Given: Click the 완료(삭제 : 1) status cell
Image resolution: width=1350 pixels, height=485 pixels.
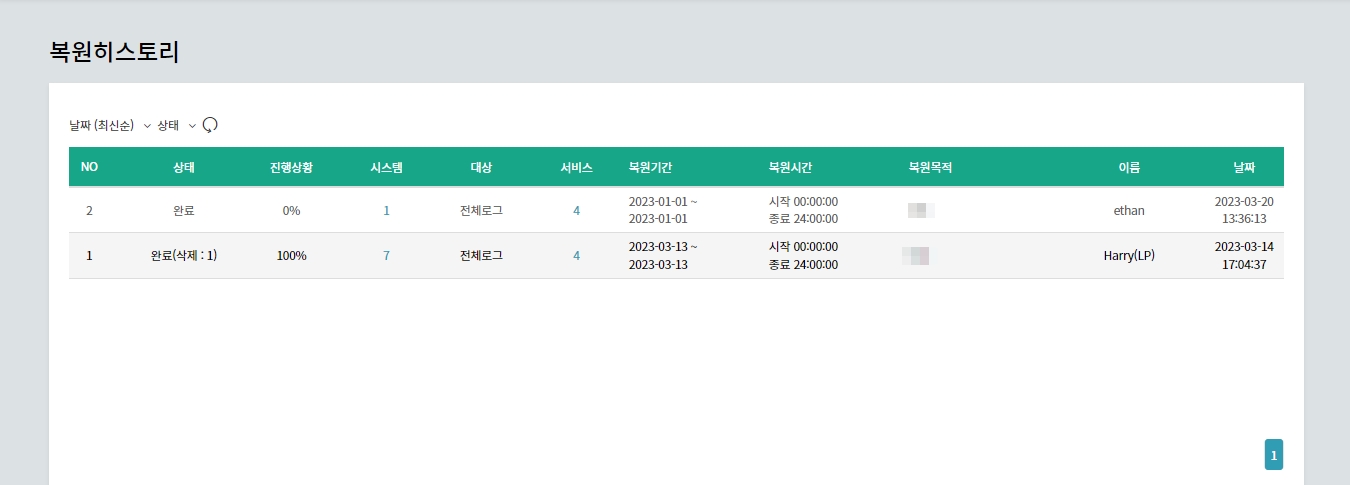Looking at the screenshot, I should (x=184, y=256).
